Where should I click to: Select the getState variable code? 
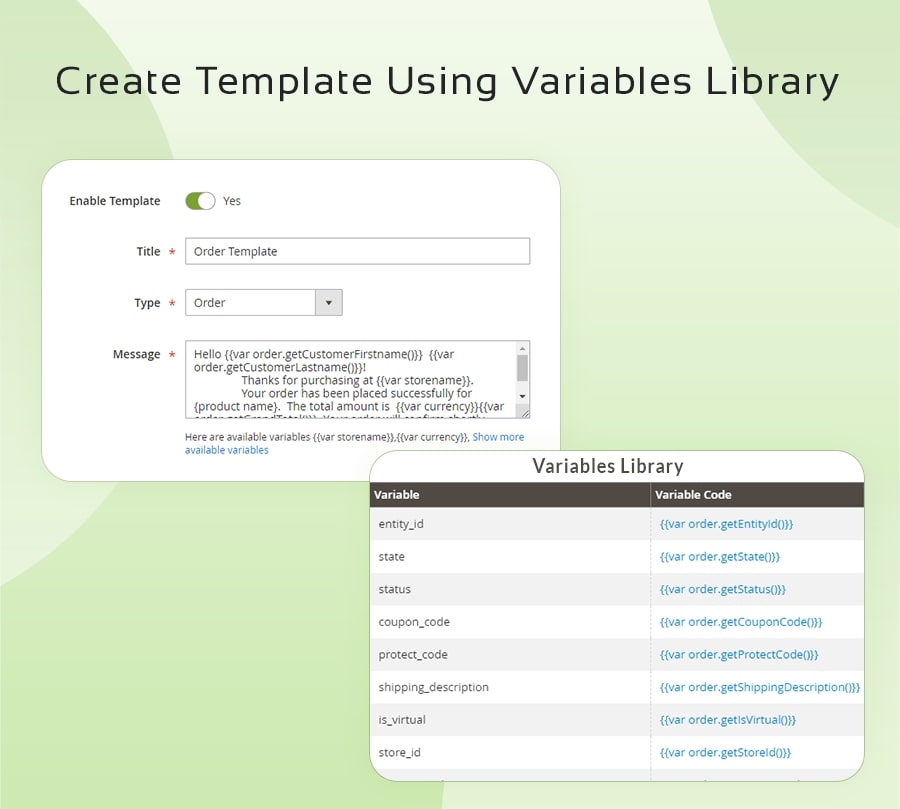click(x=719, y=557)
